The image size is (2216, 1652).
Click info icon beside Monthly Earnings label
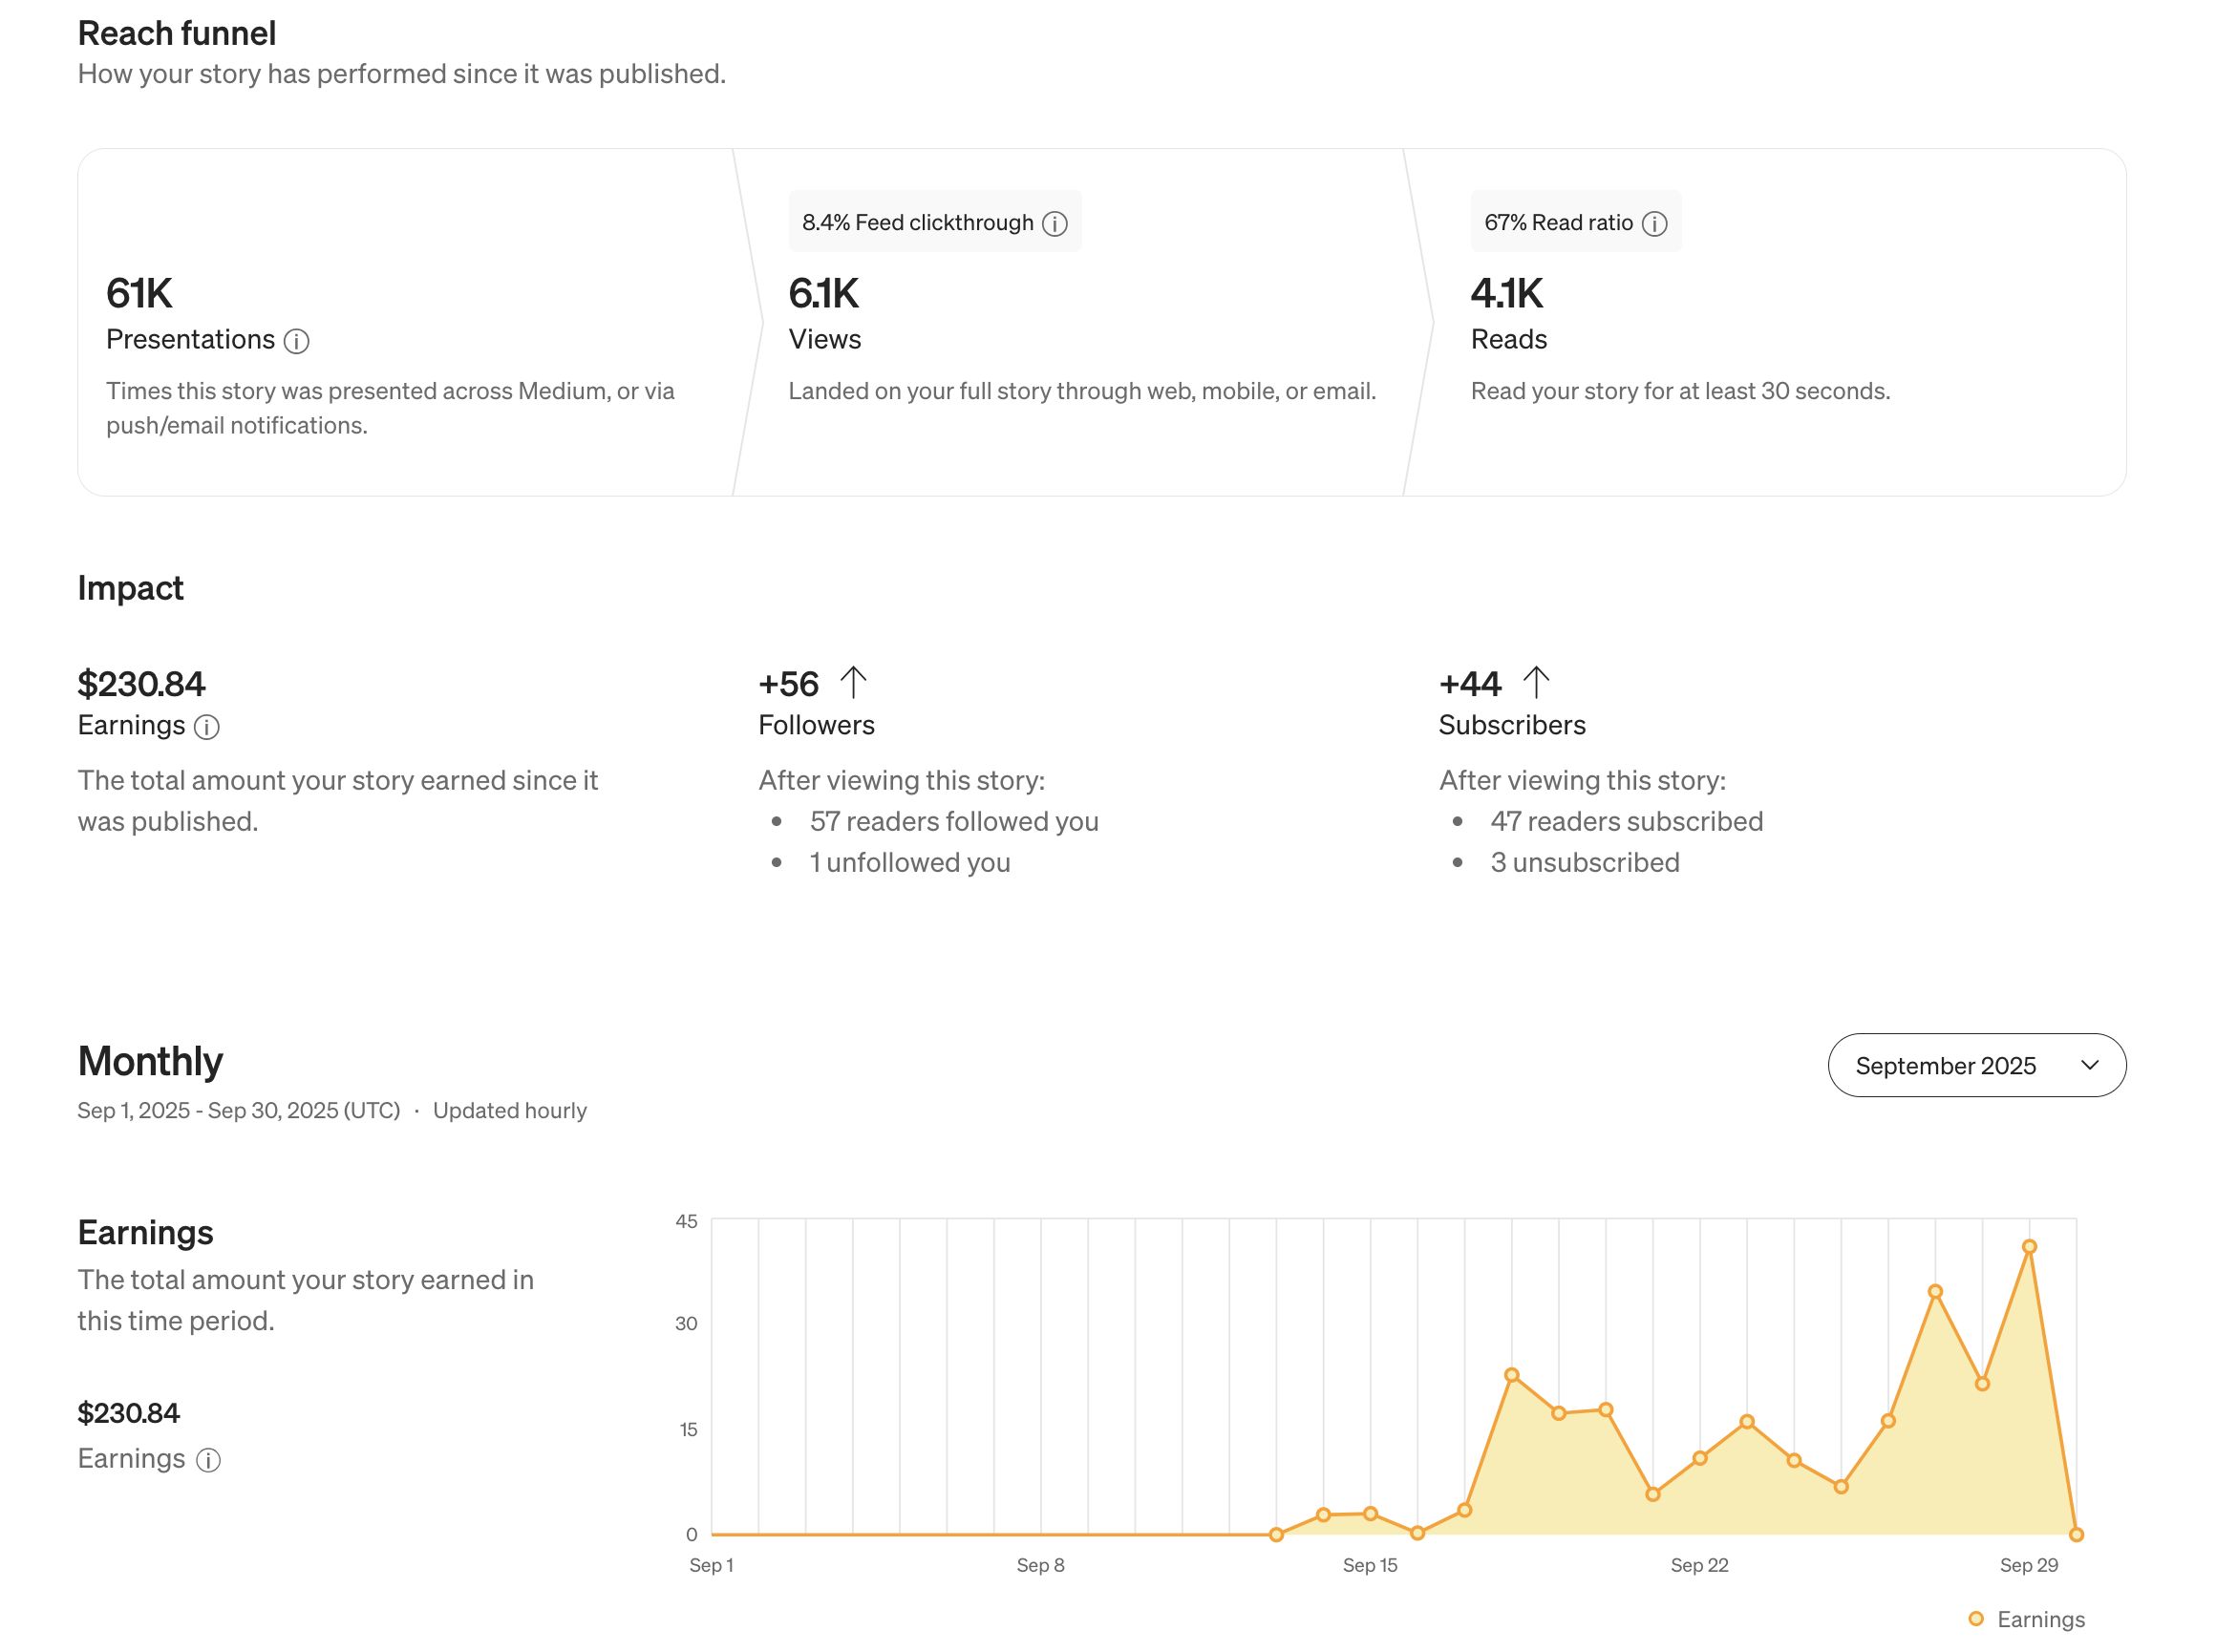(208, 1460)
